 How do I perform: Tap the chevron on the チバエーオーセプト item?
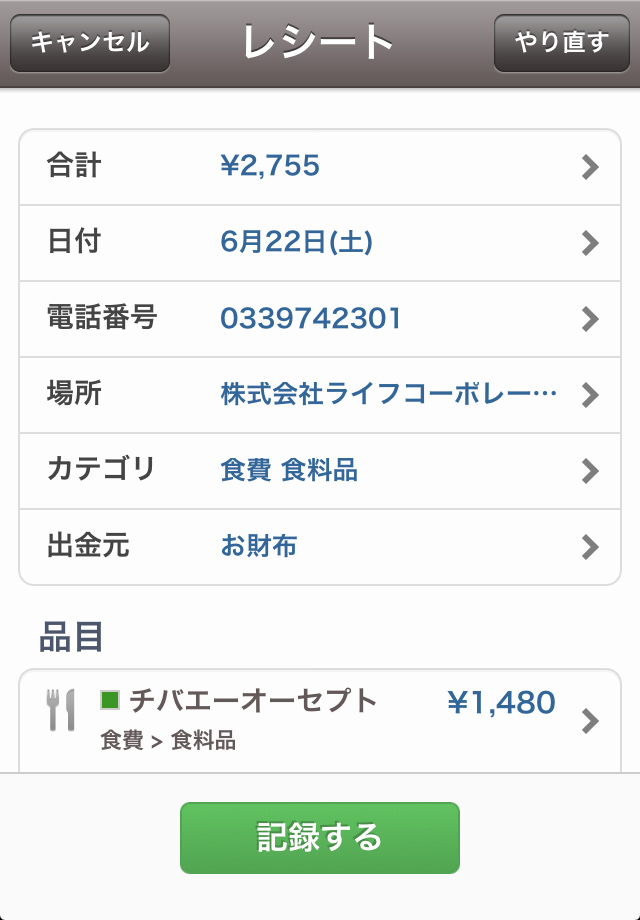tap(590, 720)
